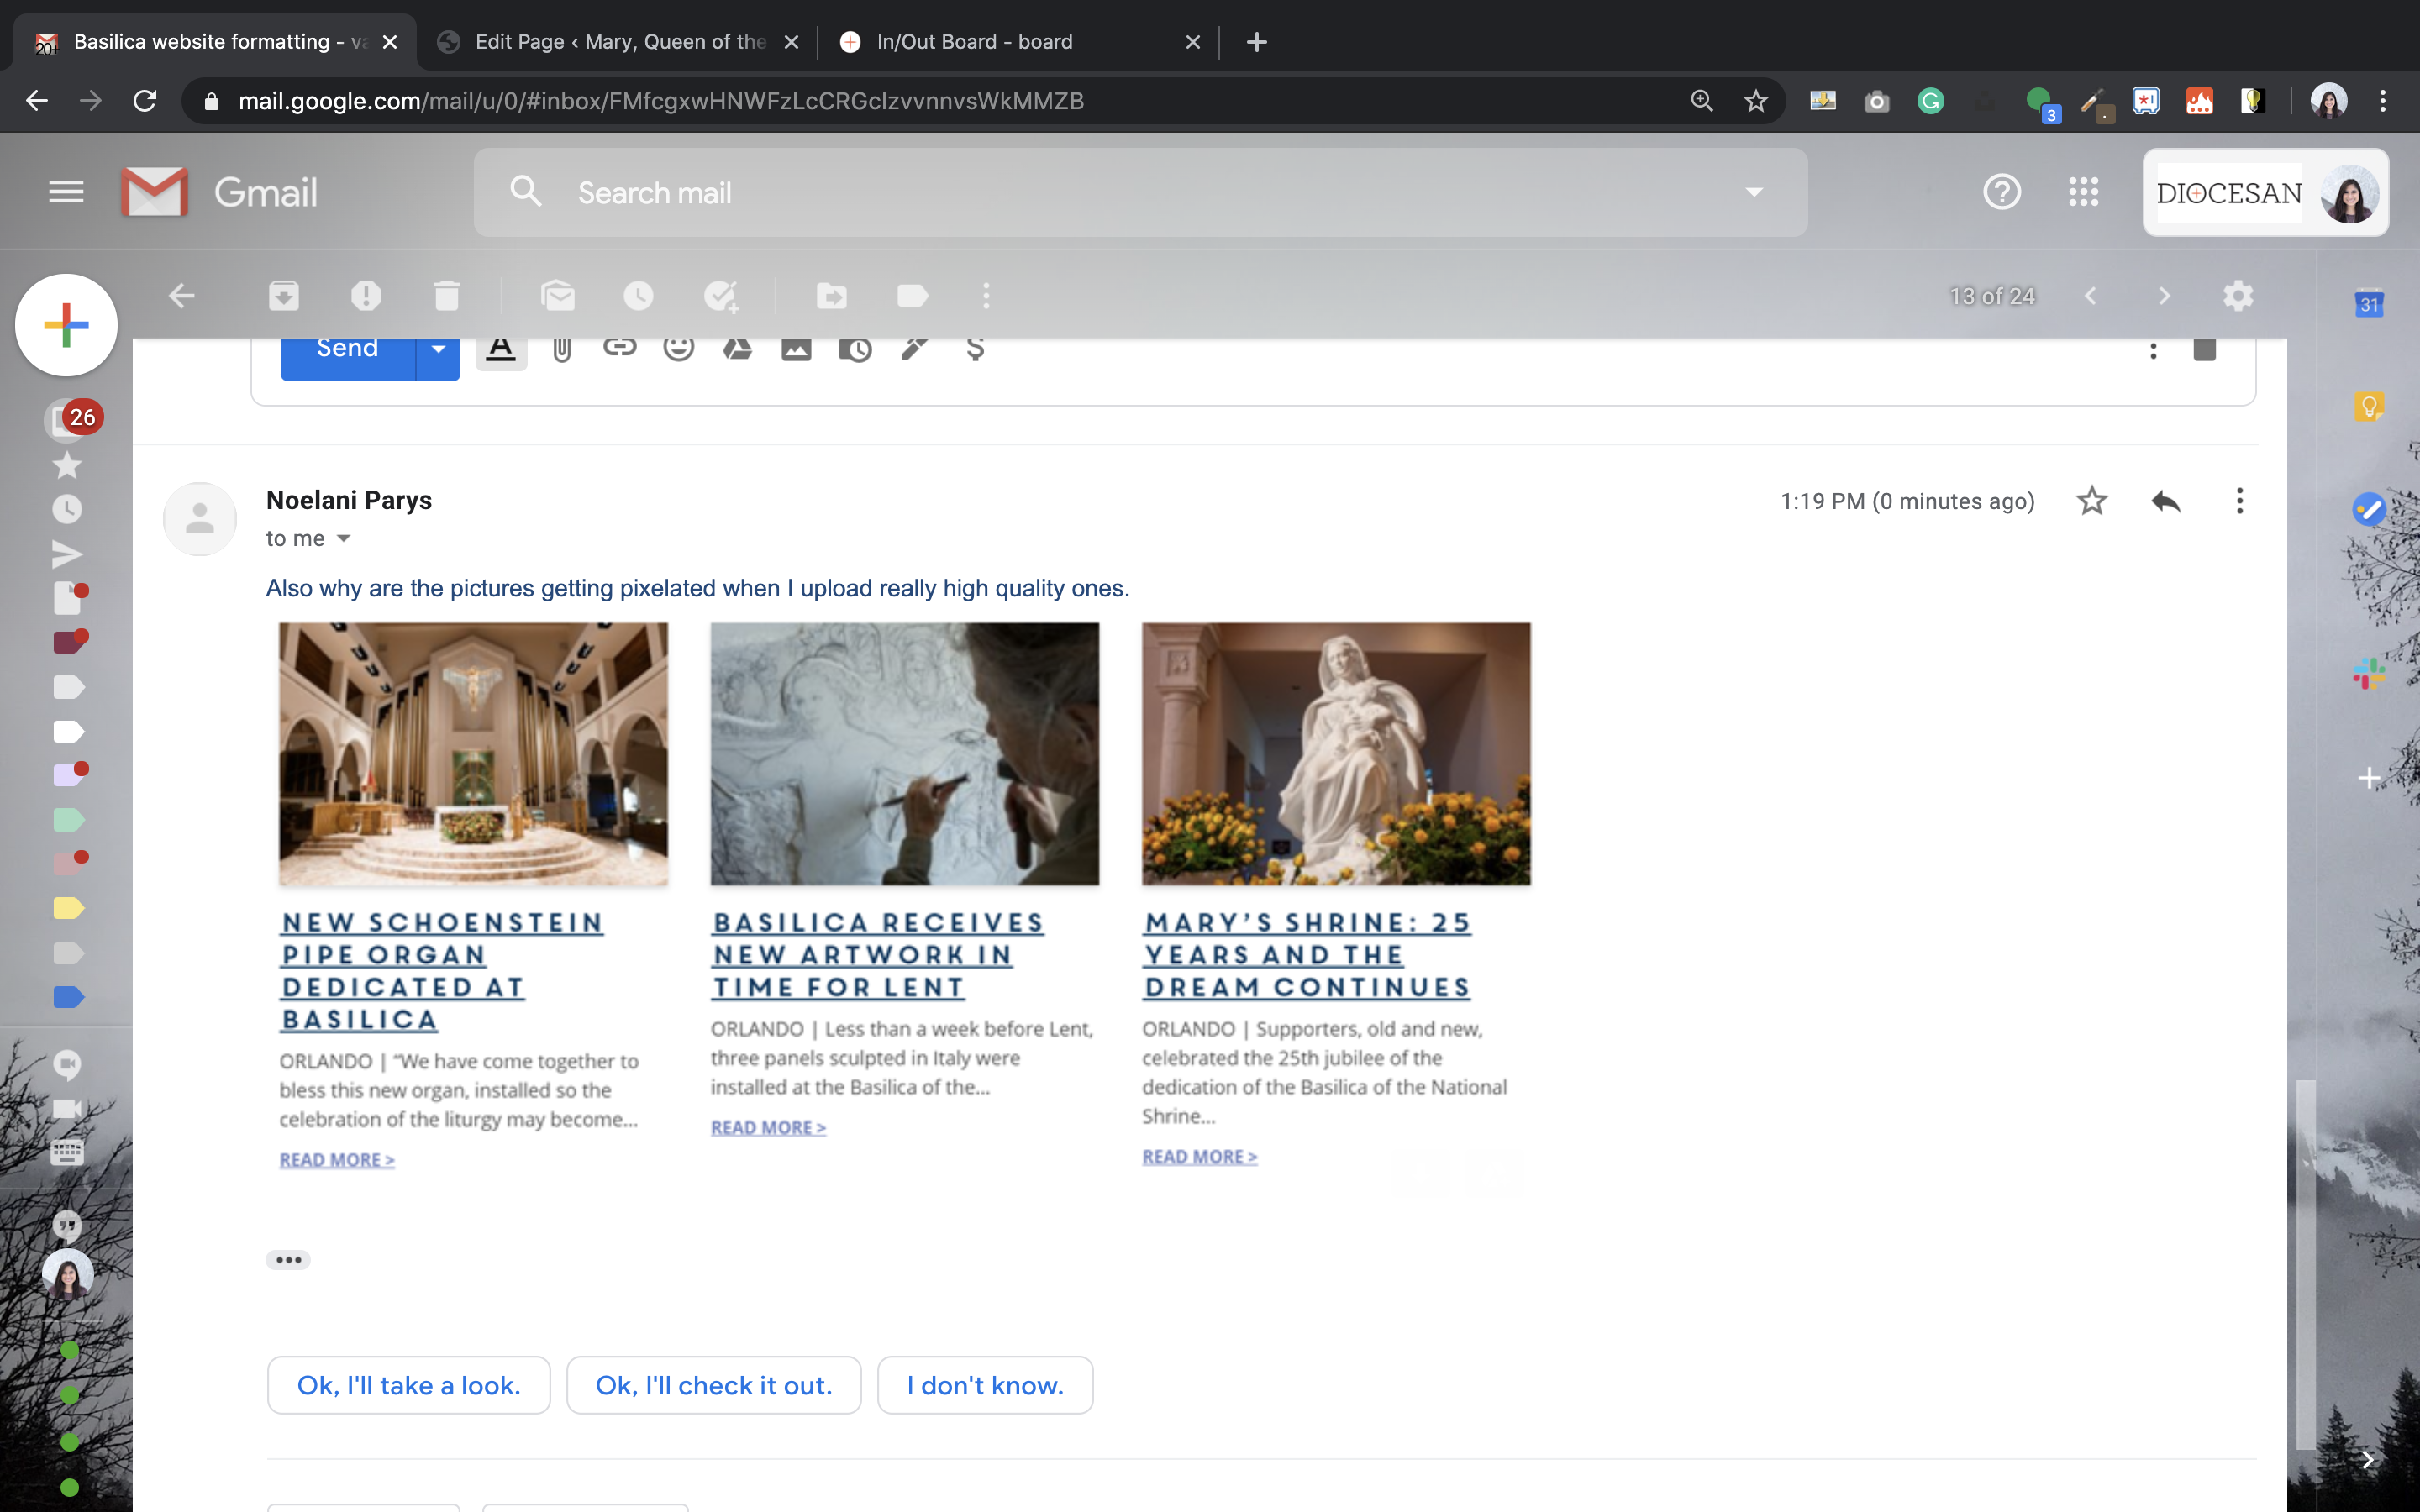This screenshot has width=2420, height=1512.
Task: Click the 'I don't know.' smart reply
Action: coord(985,1385)
